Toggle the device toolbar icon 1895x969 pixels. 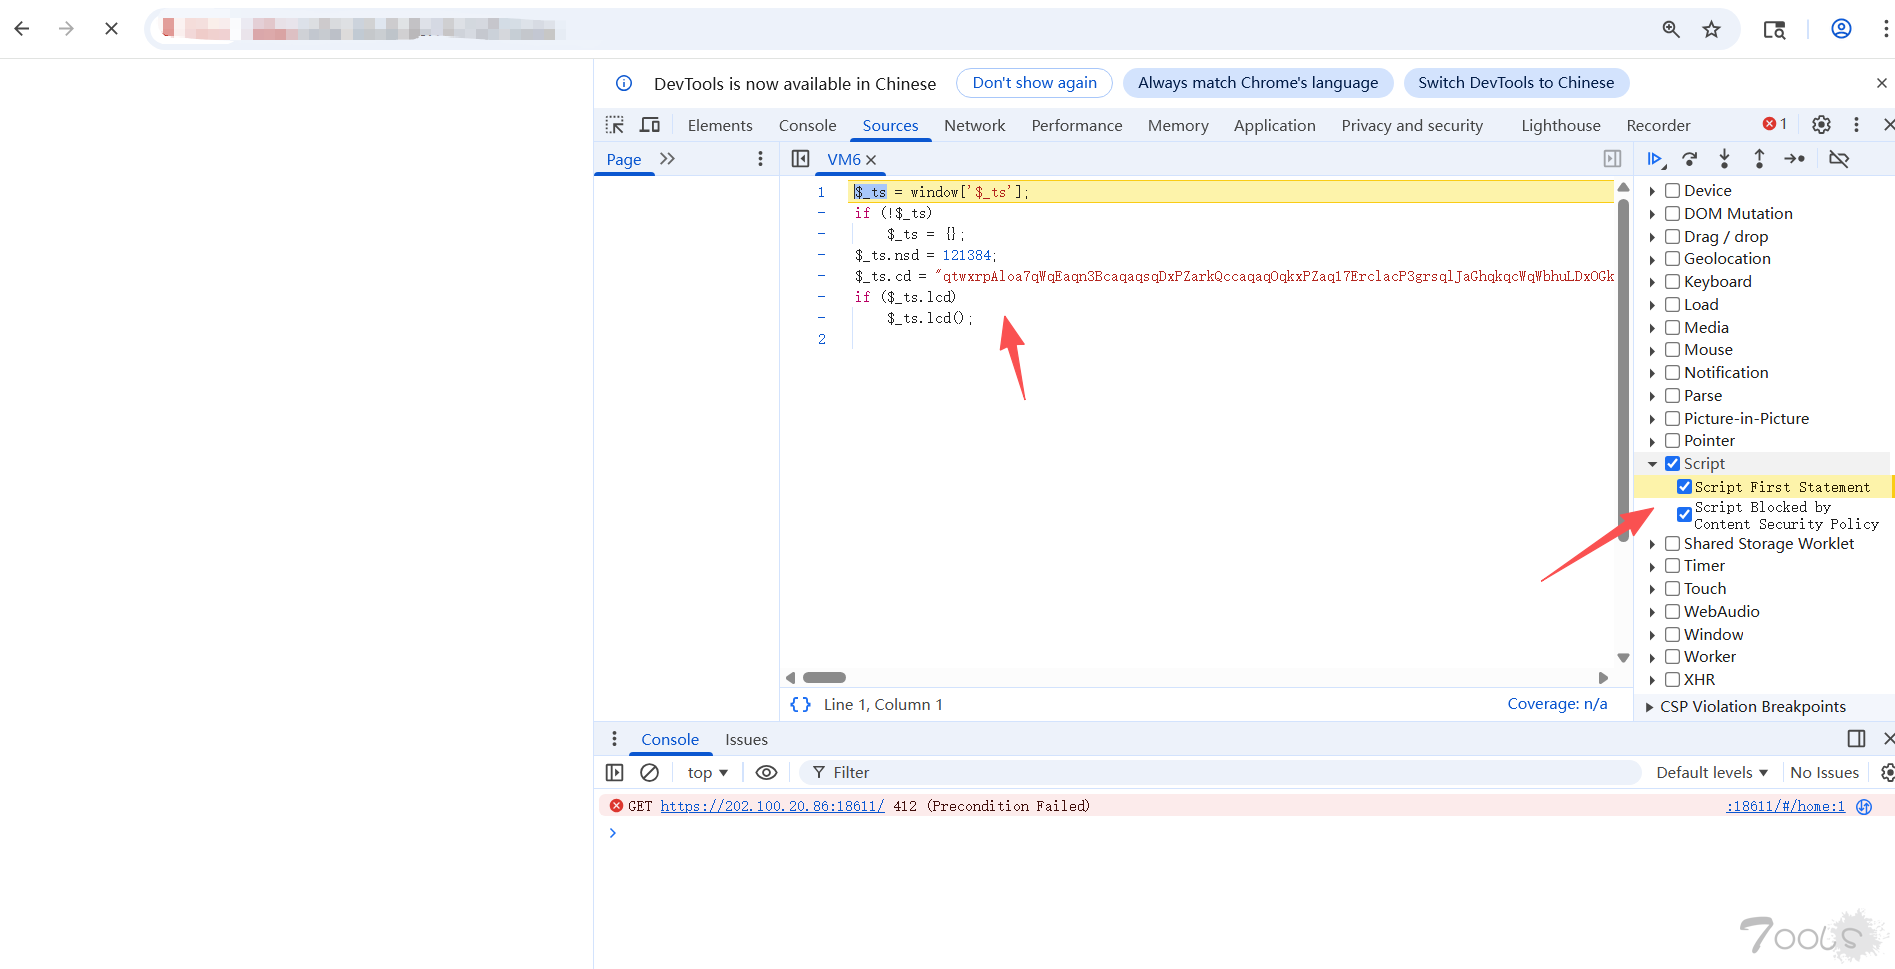pos(650,125)
